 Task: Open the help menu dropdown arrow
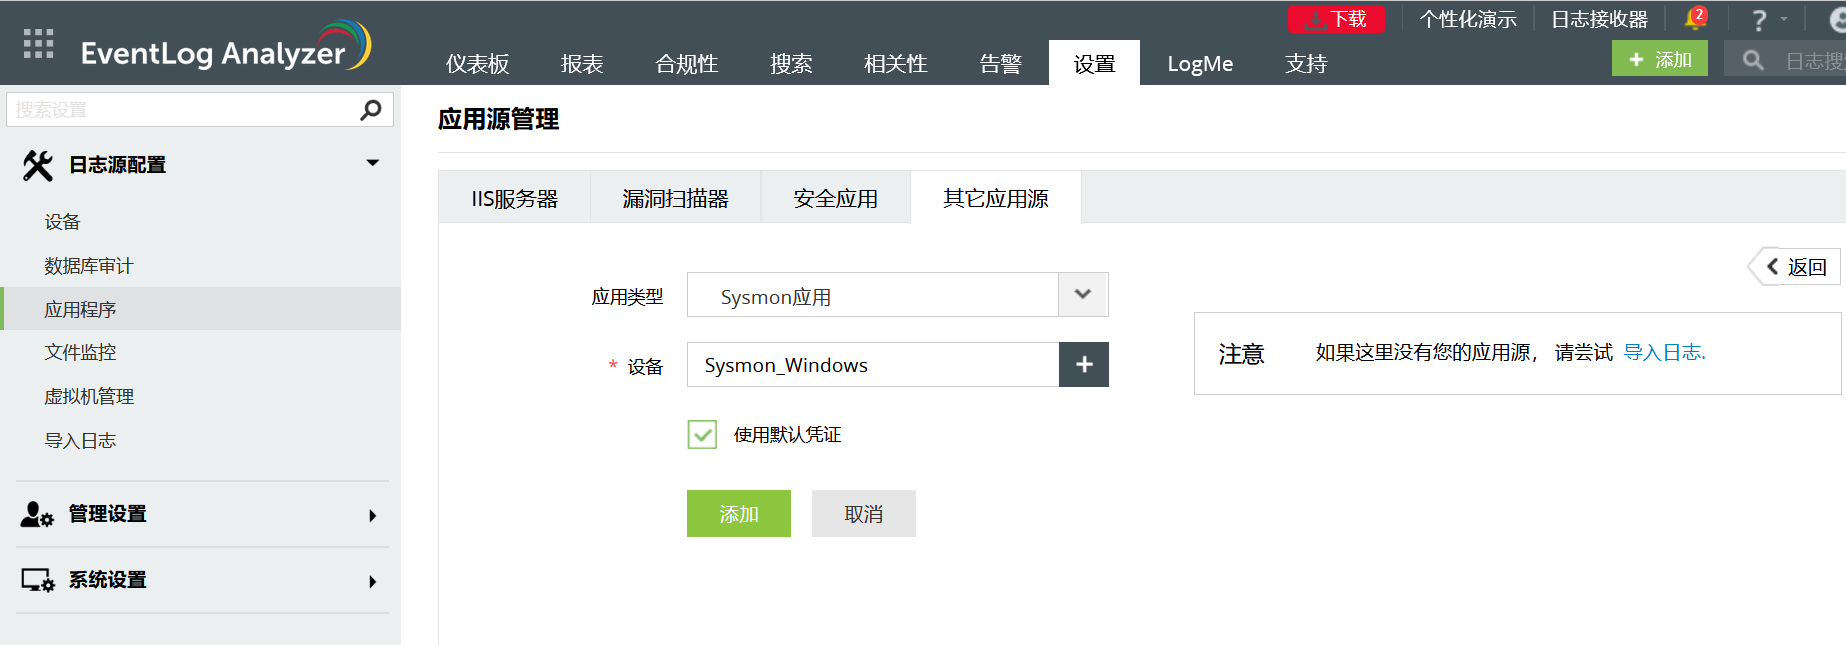pyautogui.click(x=1784, y=19)
